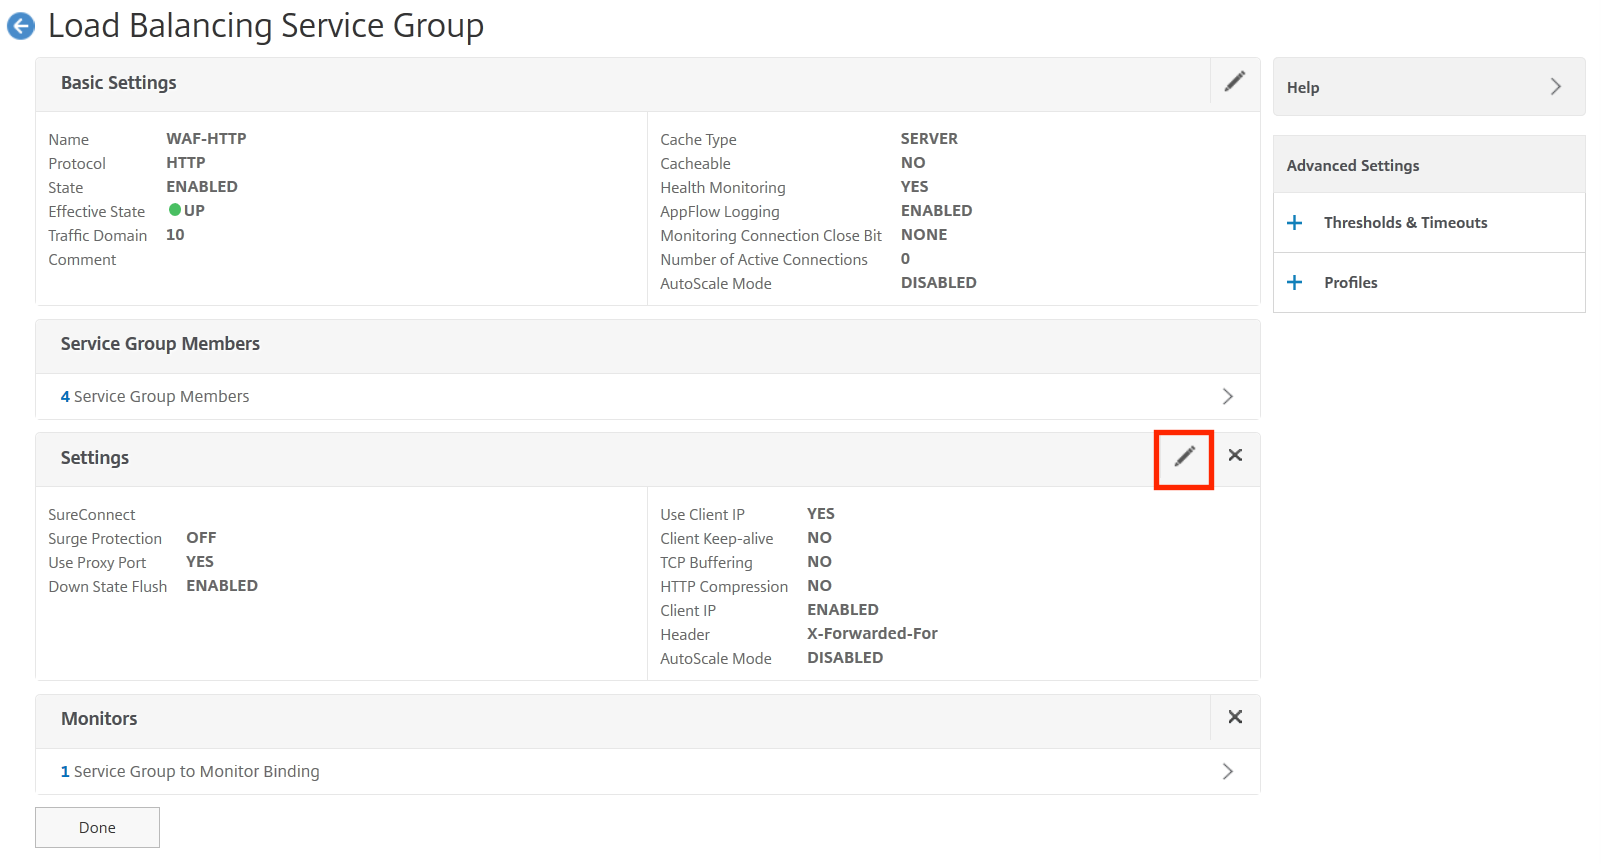
Task: Click the green UP status indicator
Action: point(175,211)
